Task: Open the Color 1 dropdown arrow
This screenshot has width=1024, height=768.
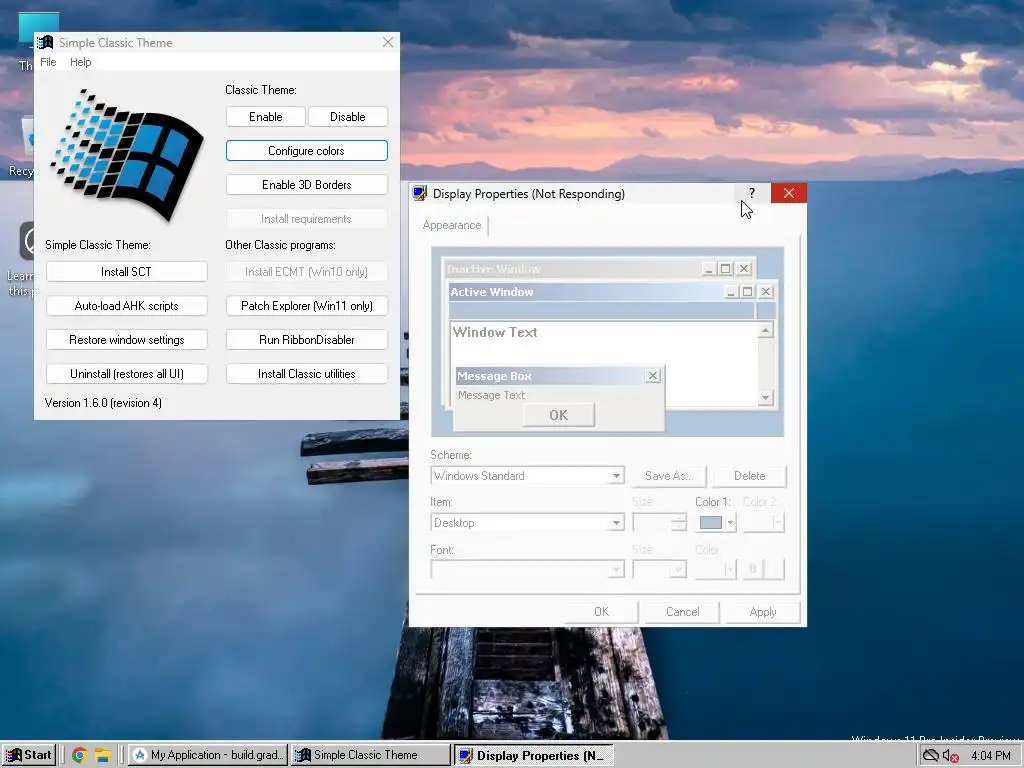Action: click(730, 523)
